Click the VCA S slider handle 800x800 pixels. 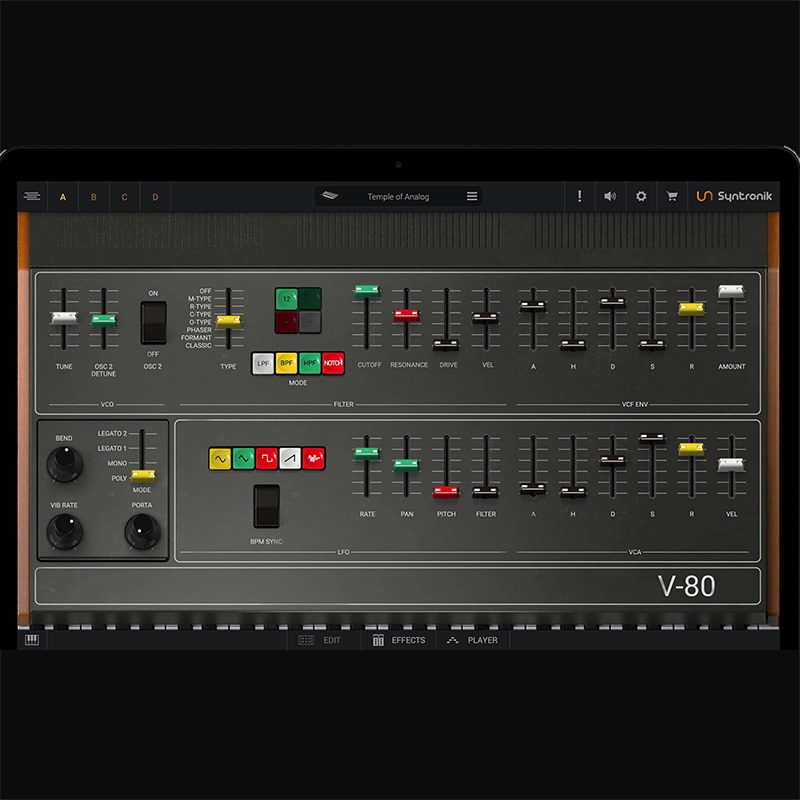click(652, 438)
